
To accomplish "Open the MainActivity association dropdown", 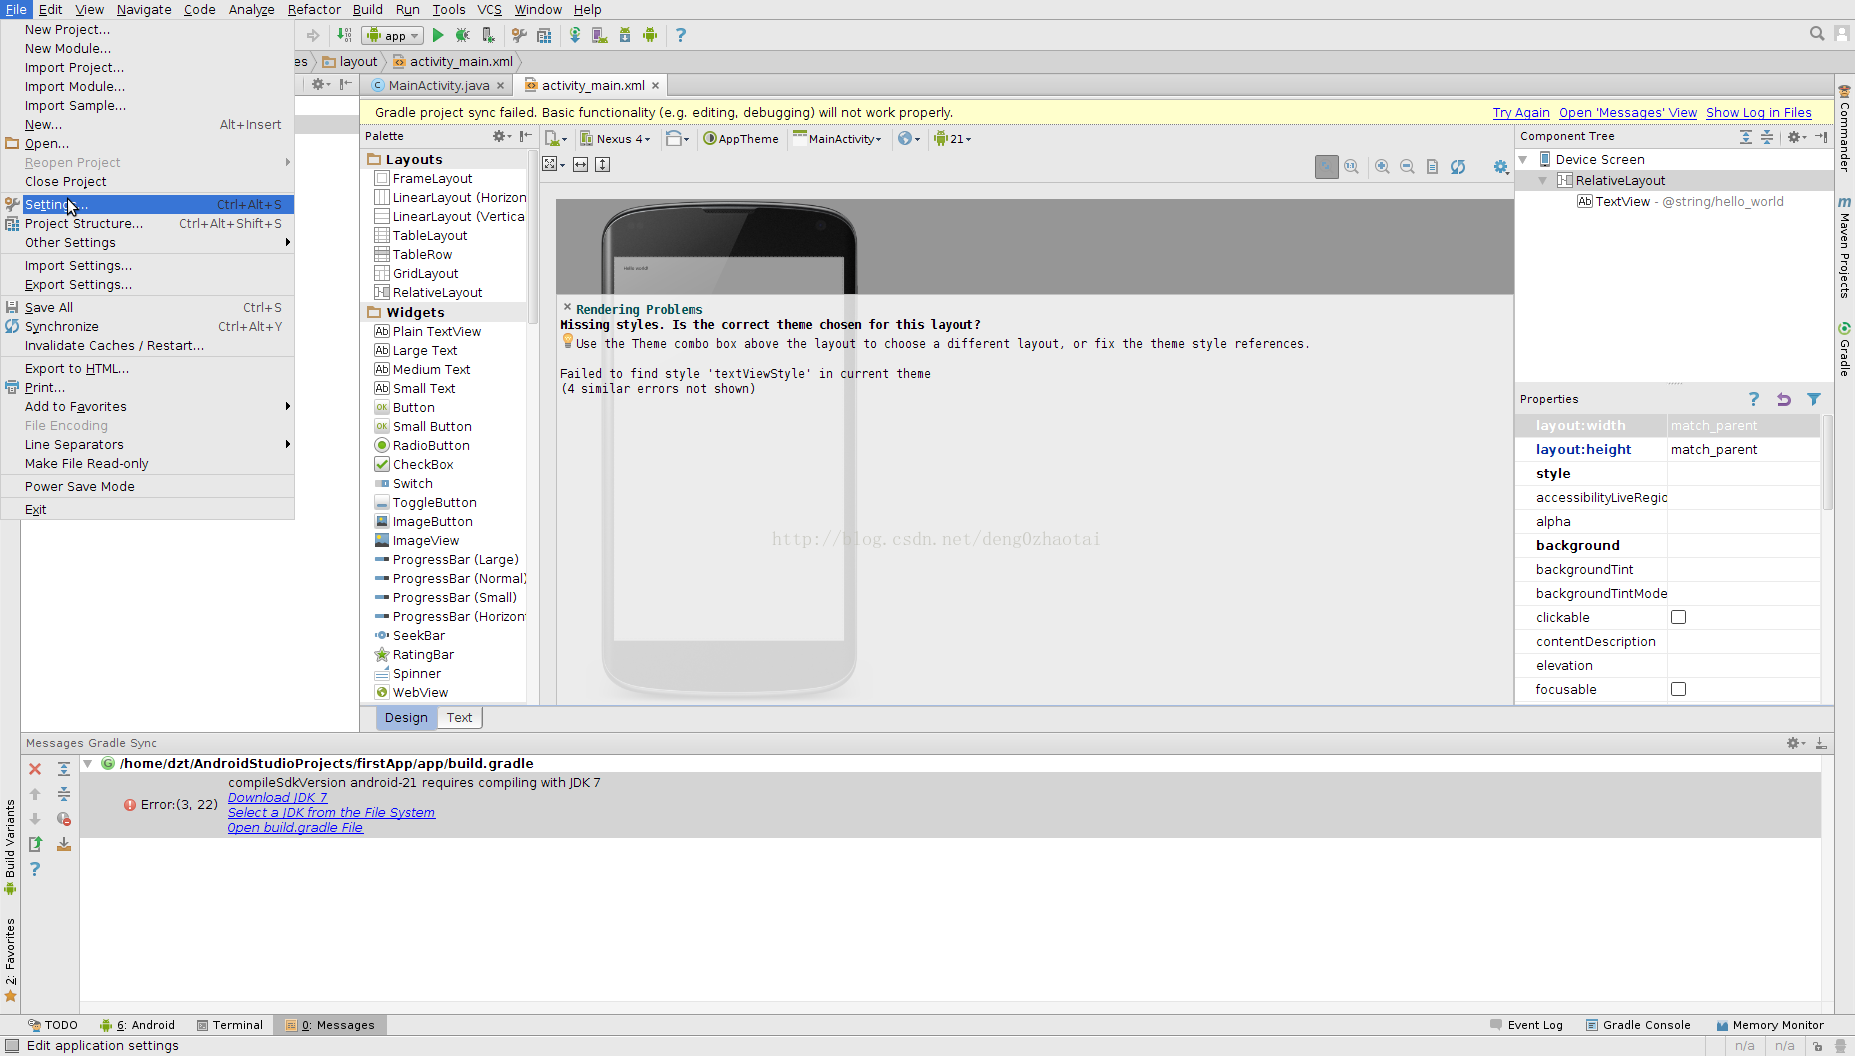I will (838, 139).
